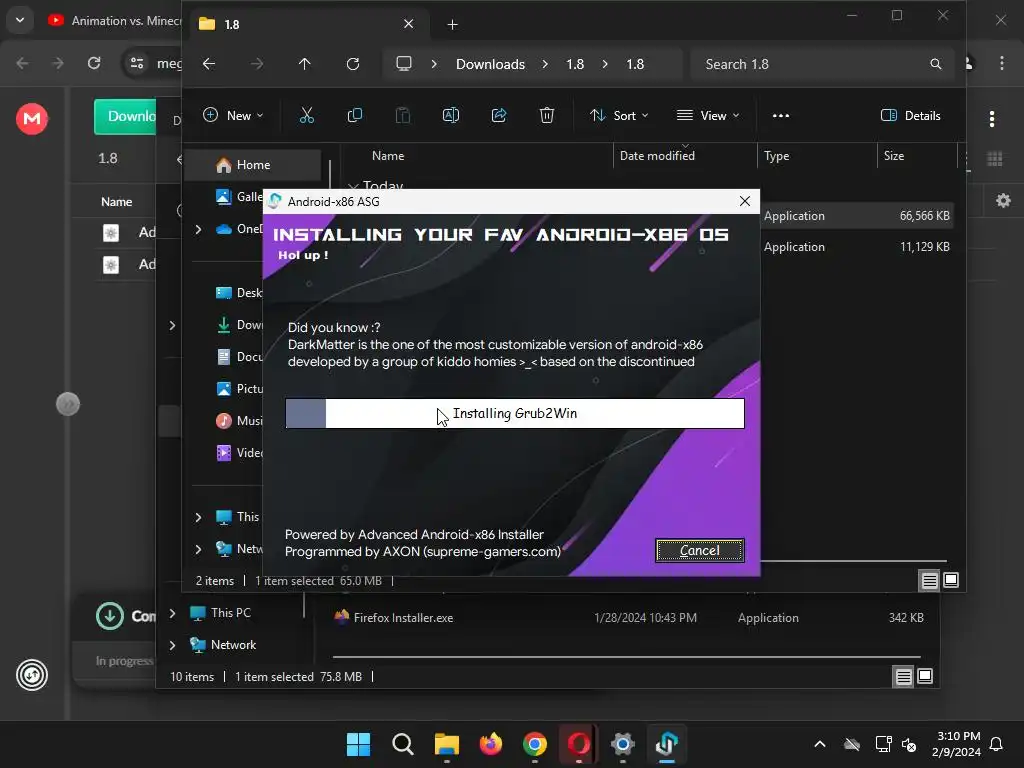Toggle the Details pane button
This screenshot has width=1024, height=768.
pos(911,116)
